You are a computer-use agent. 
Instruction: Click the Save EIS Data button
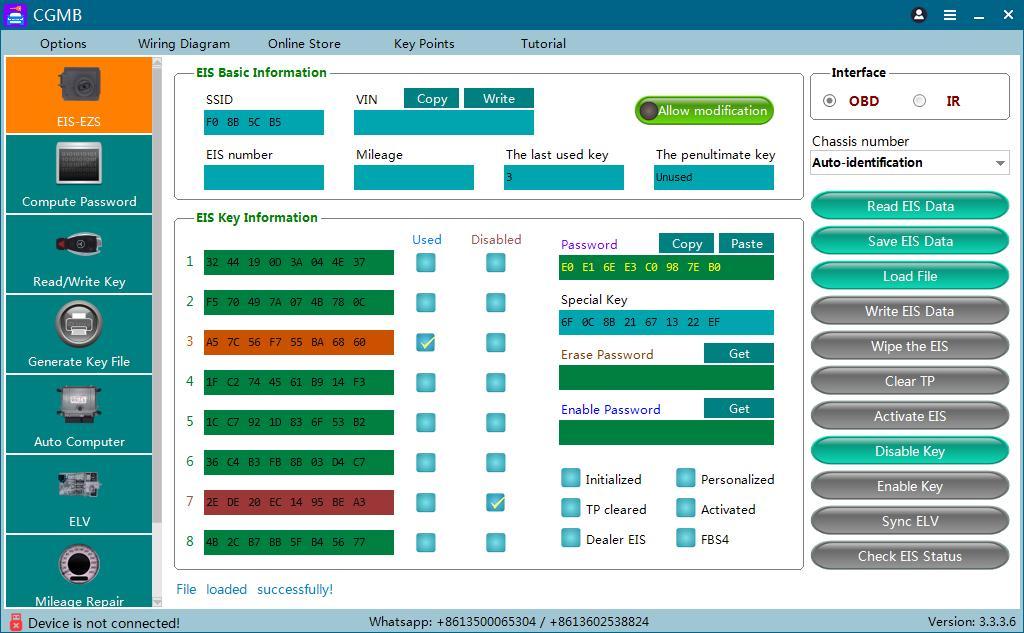coord(910,241)
